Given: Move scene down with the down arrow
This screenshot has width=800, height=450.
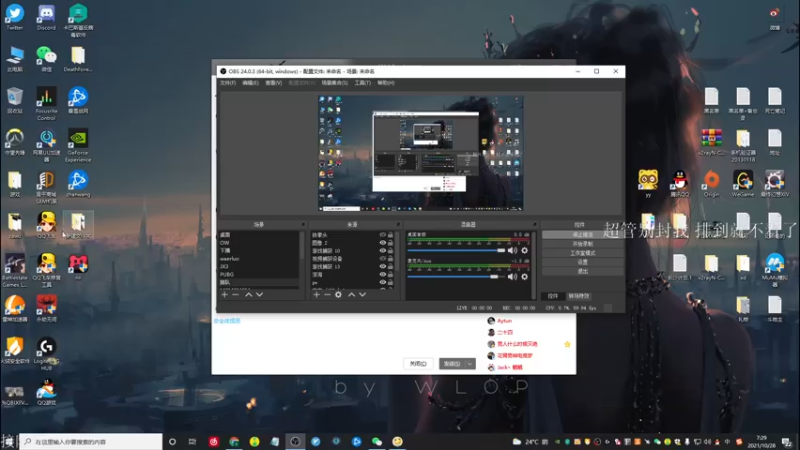Looking at the screenshot, I should coord(260,294).
